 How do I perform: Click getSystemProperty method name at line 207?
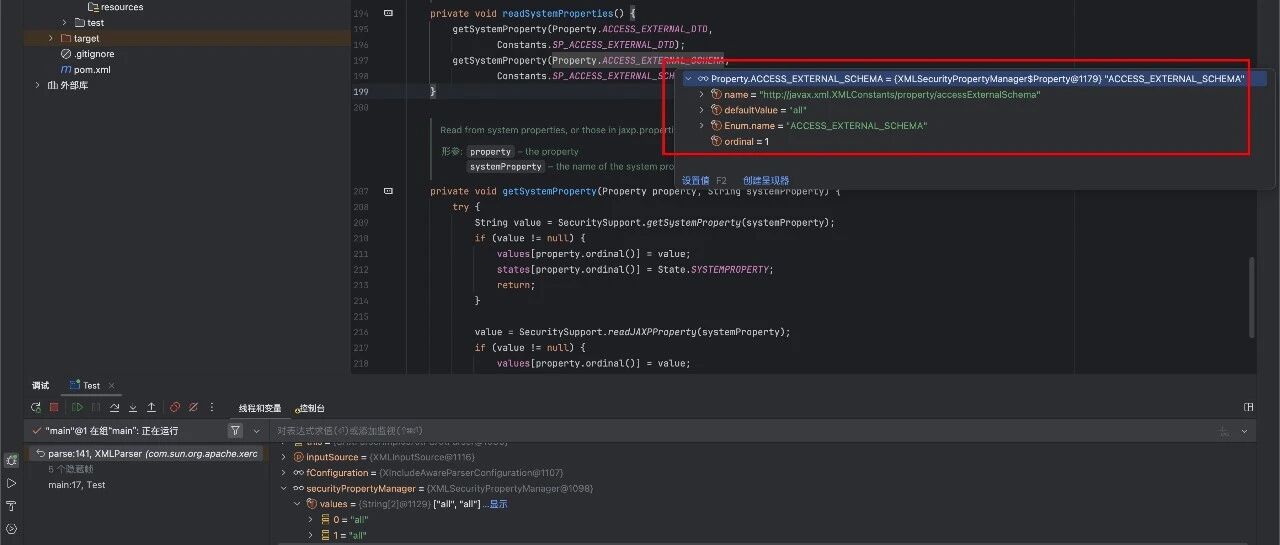click(x=548, y=191)
